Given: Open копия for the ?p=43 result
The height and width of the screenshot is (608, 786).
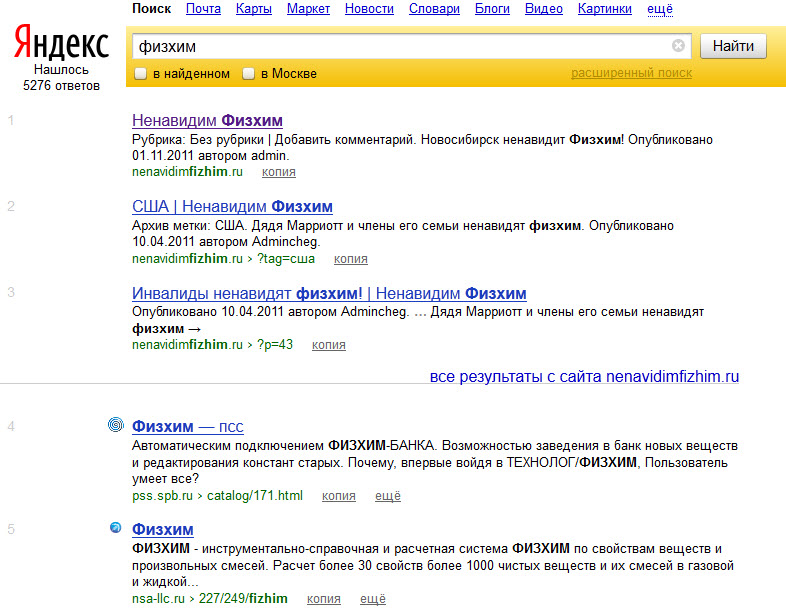Looking at the screenshot, I should pos(329,345).
